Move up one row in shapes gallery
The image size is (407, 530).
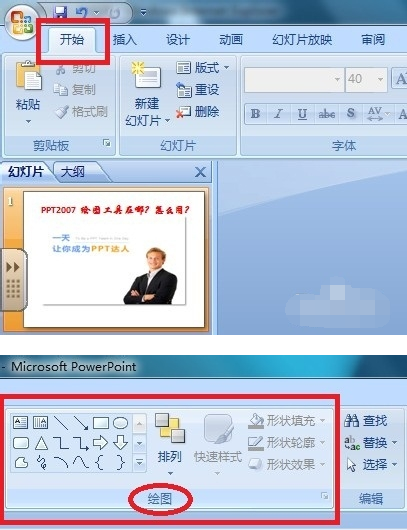(140, 423)
